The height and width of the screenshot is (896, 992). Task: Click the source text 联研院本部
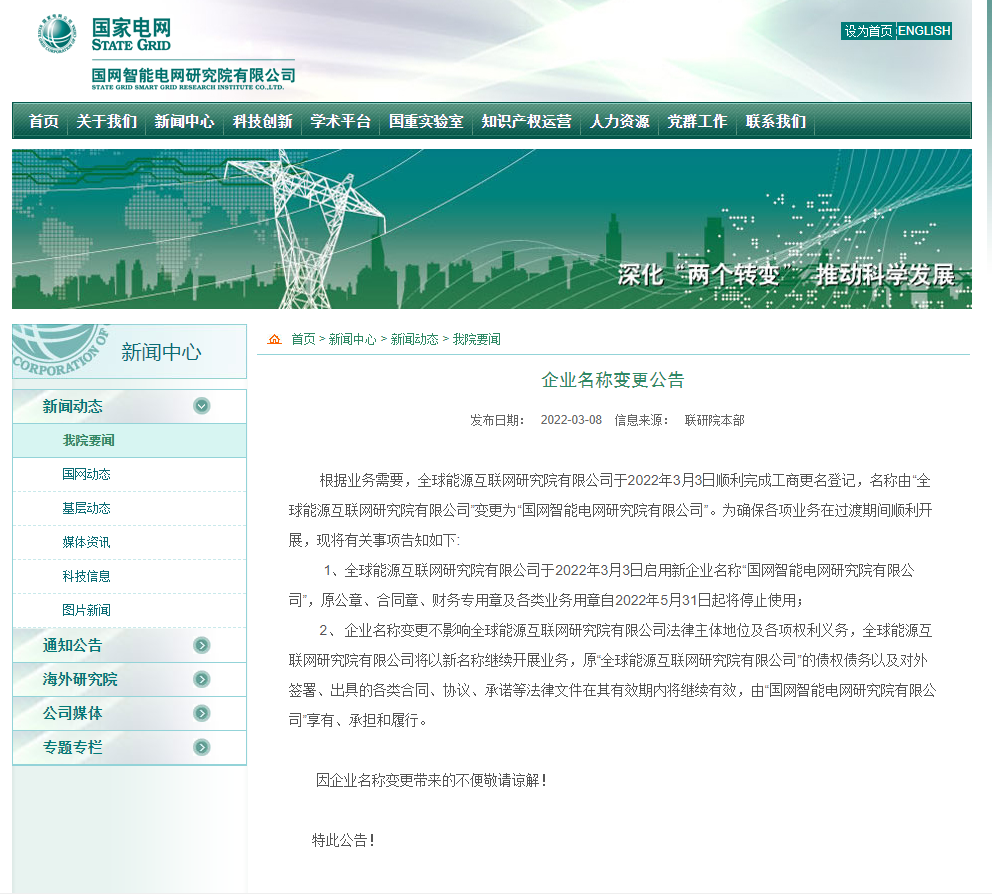tap(714, 420)
